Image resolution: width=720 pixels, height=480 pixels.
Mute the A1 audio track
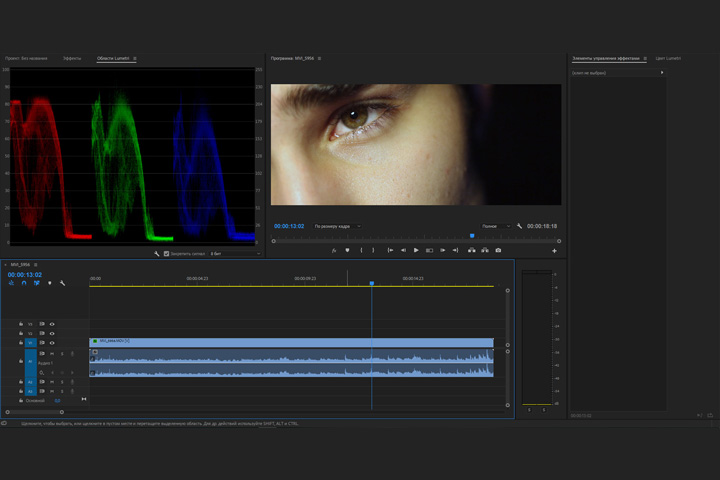(52, 354)
